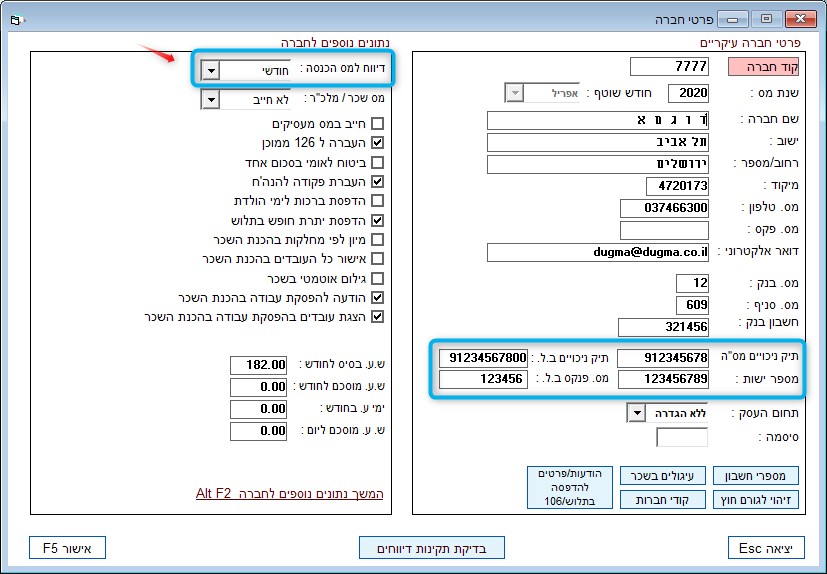Uncheck הצגת עובדים בהפסקת עבודה checkbox
The width and height of the screenshot is (827, 574).
(x=377, y=317)
